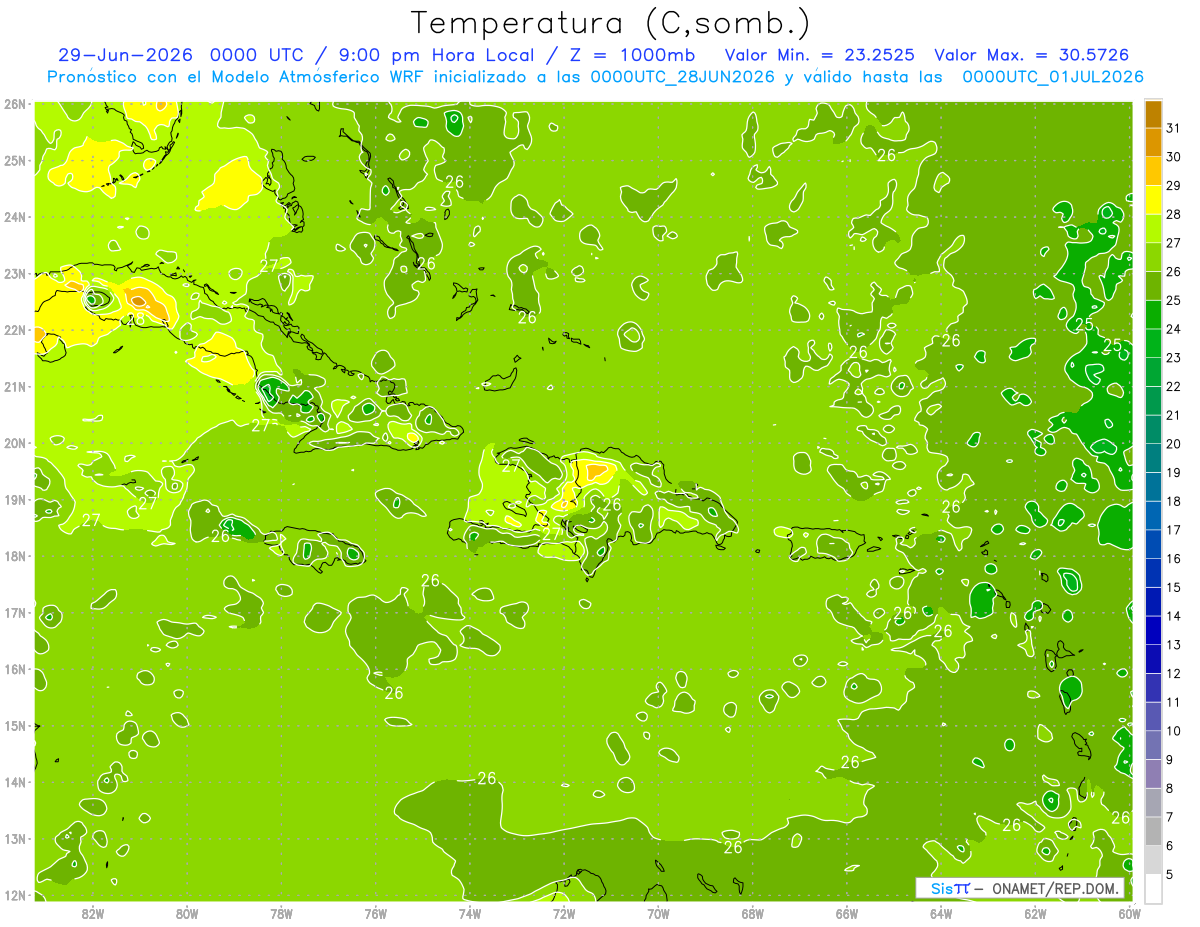This screenshot has width=1200, height=927.
Task: Click the 82W longitude axis label
Action: (x=92, y=912)
